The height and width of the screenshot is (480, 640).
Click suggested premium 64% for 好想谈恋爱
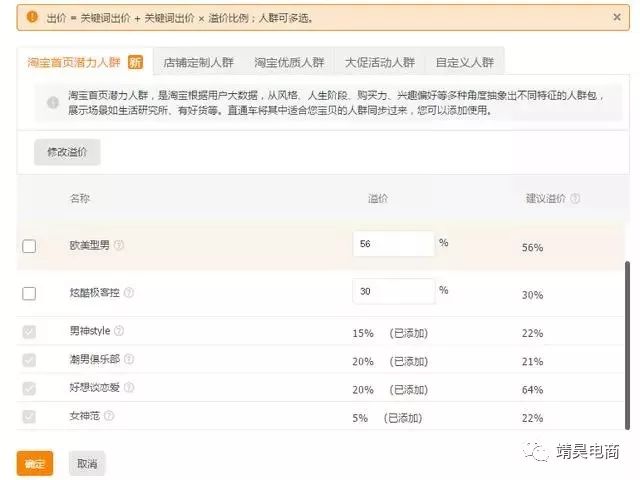point(532,390)
